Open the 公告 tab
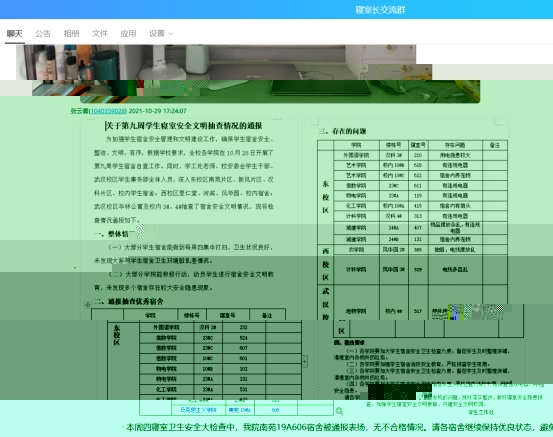553x437 pixels. point(43,34)
